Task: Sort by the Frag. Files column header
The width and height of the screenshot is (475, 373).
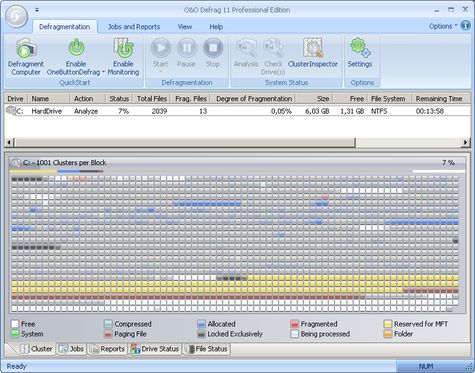Action: 191,99
